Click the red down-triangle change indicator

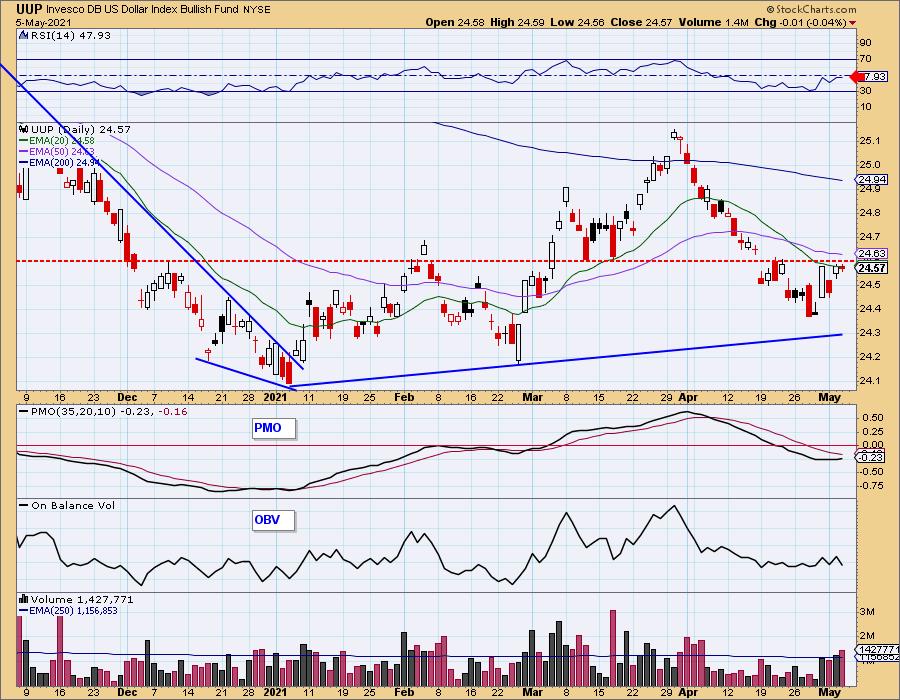852,23
